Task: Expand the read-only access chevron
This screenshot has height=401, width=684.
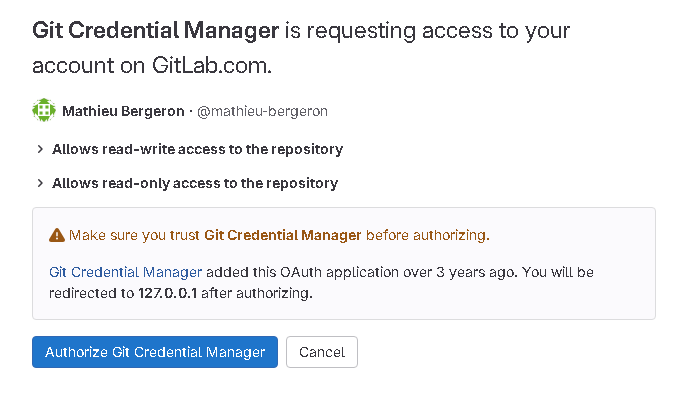Action: click(40, 183)
